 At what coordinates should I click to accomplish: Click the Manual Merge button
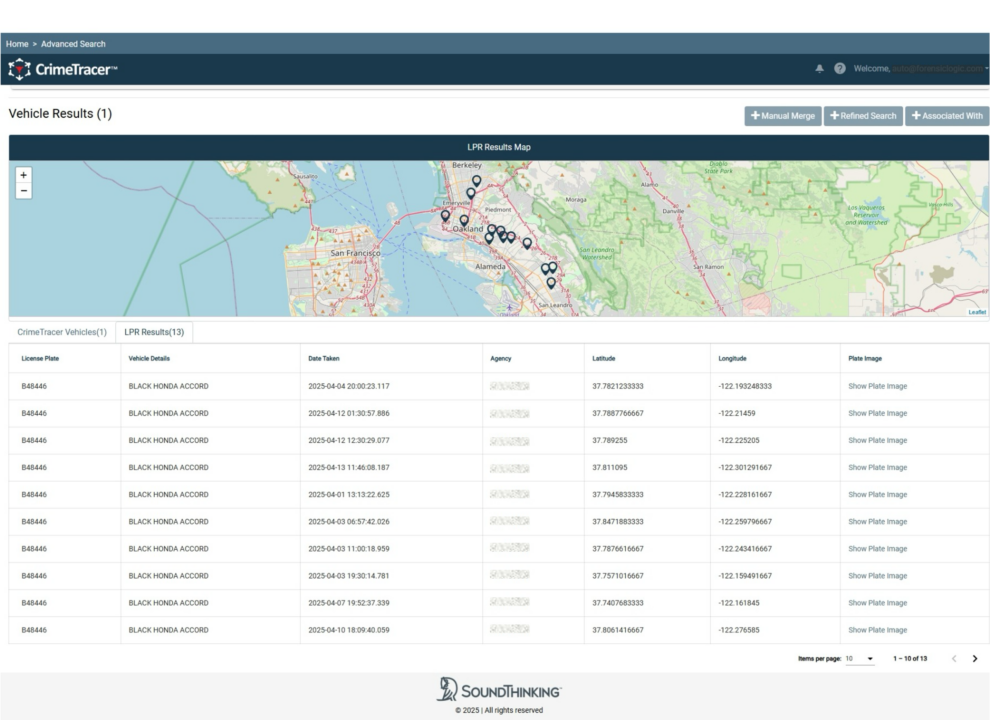coord(783,116)
